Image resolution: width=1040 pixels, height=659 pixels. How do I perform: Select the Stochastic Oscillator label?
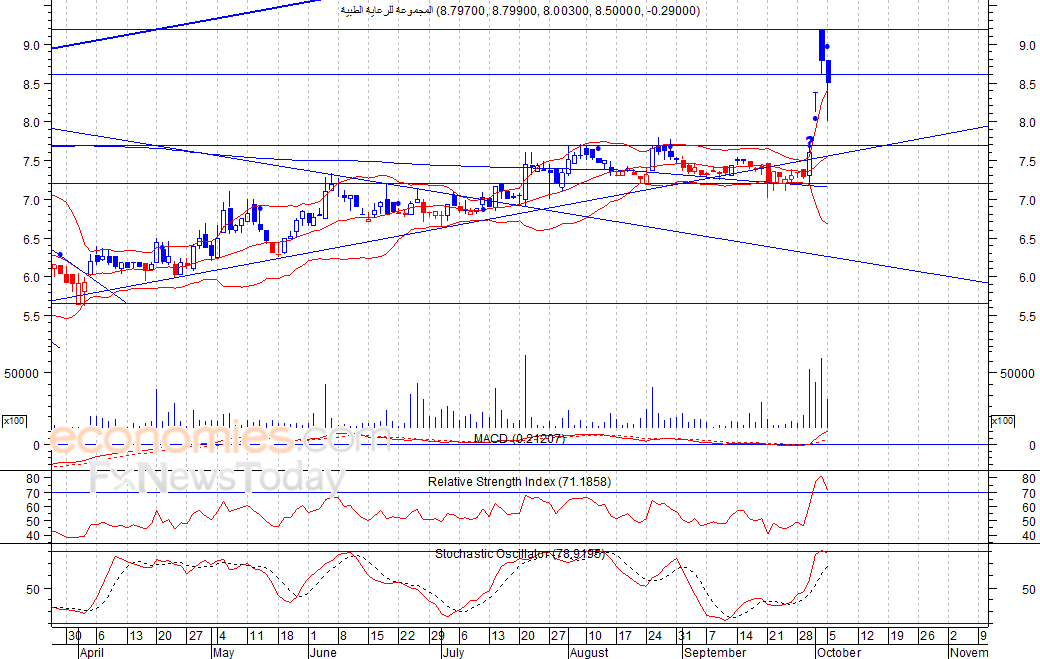coord(519,554)
